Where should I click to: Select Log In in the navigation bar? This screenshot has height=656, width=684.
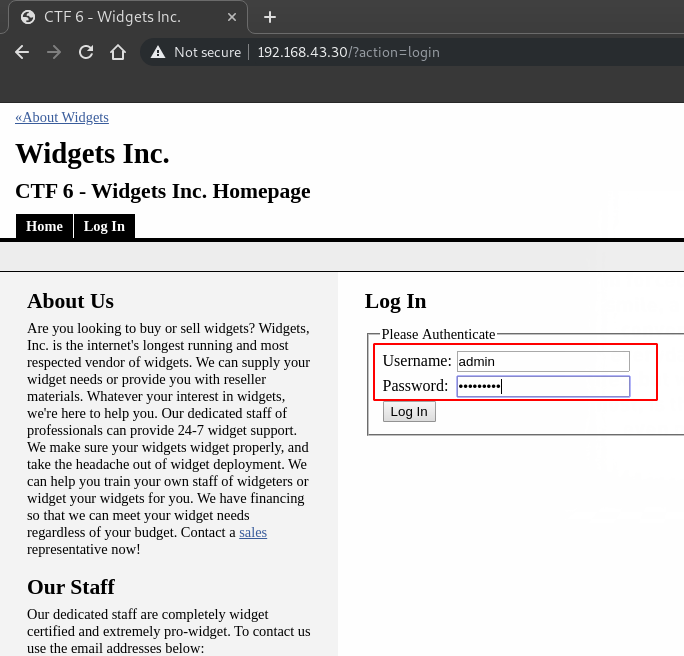pyautogui.click(x=104, y=227)
